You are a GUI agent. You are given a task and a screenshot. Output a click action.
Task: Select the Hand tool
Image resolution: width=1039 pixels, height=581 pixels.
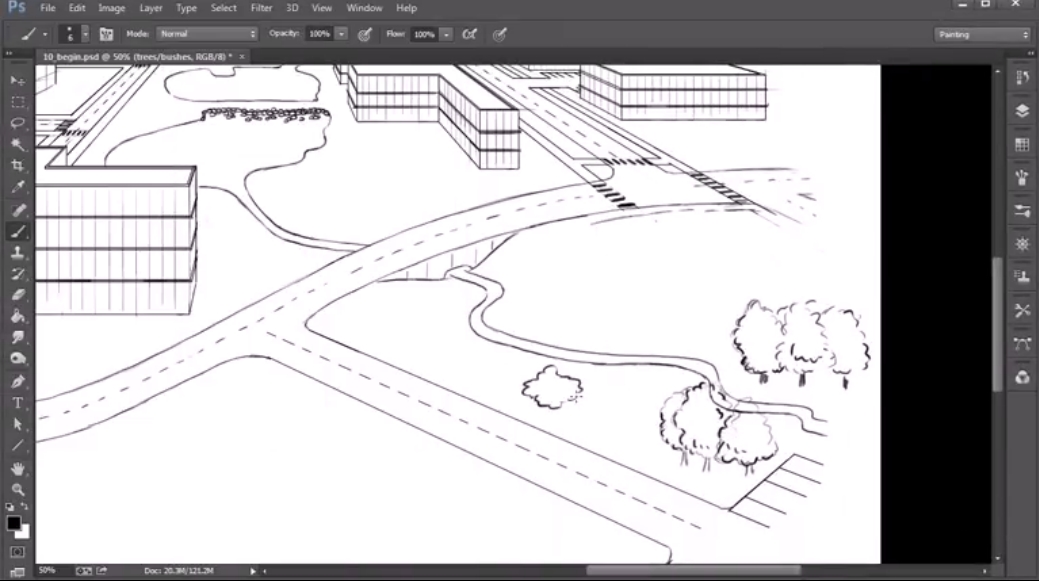[18, 469]
